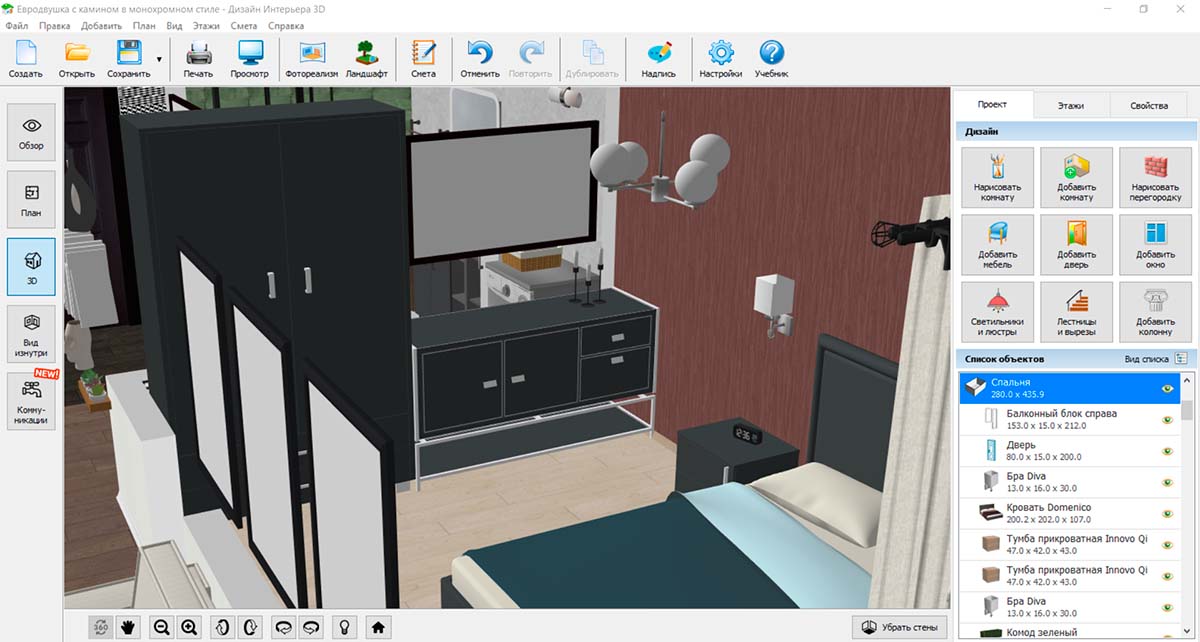Image resolution: width=1200 pixels, height=642 pixels.
Task: Open Светильники и люстры lighting catalog
Action: (997, 311)
